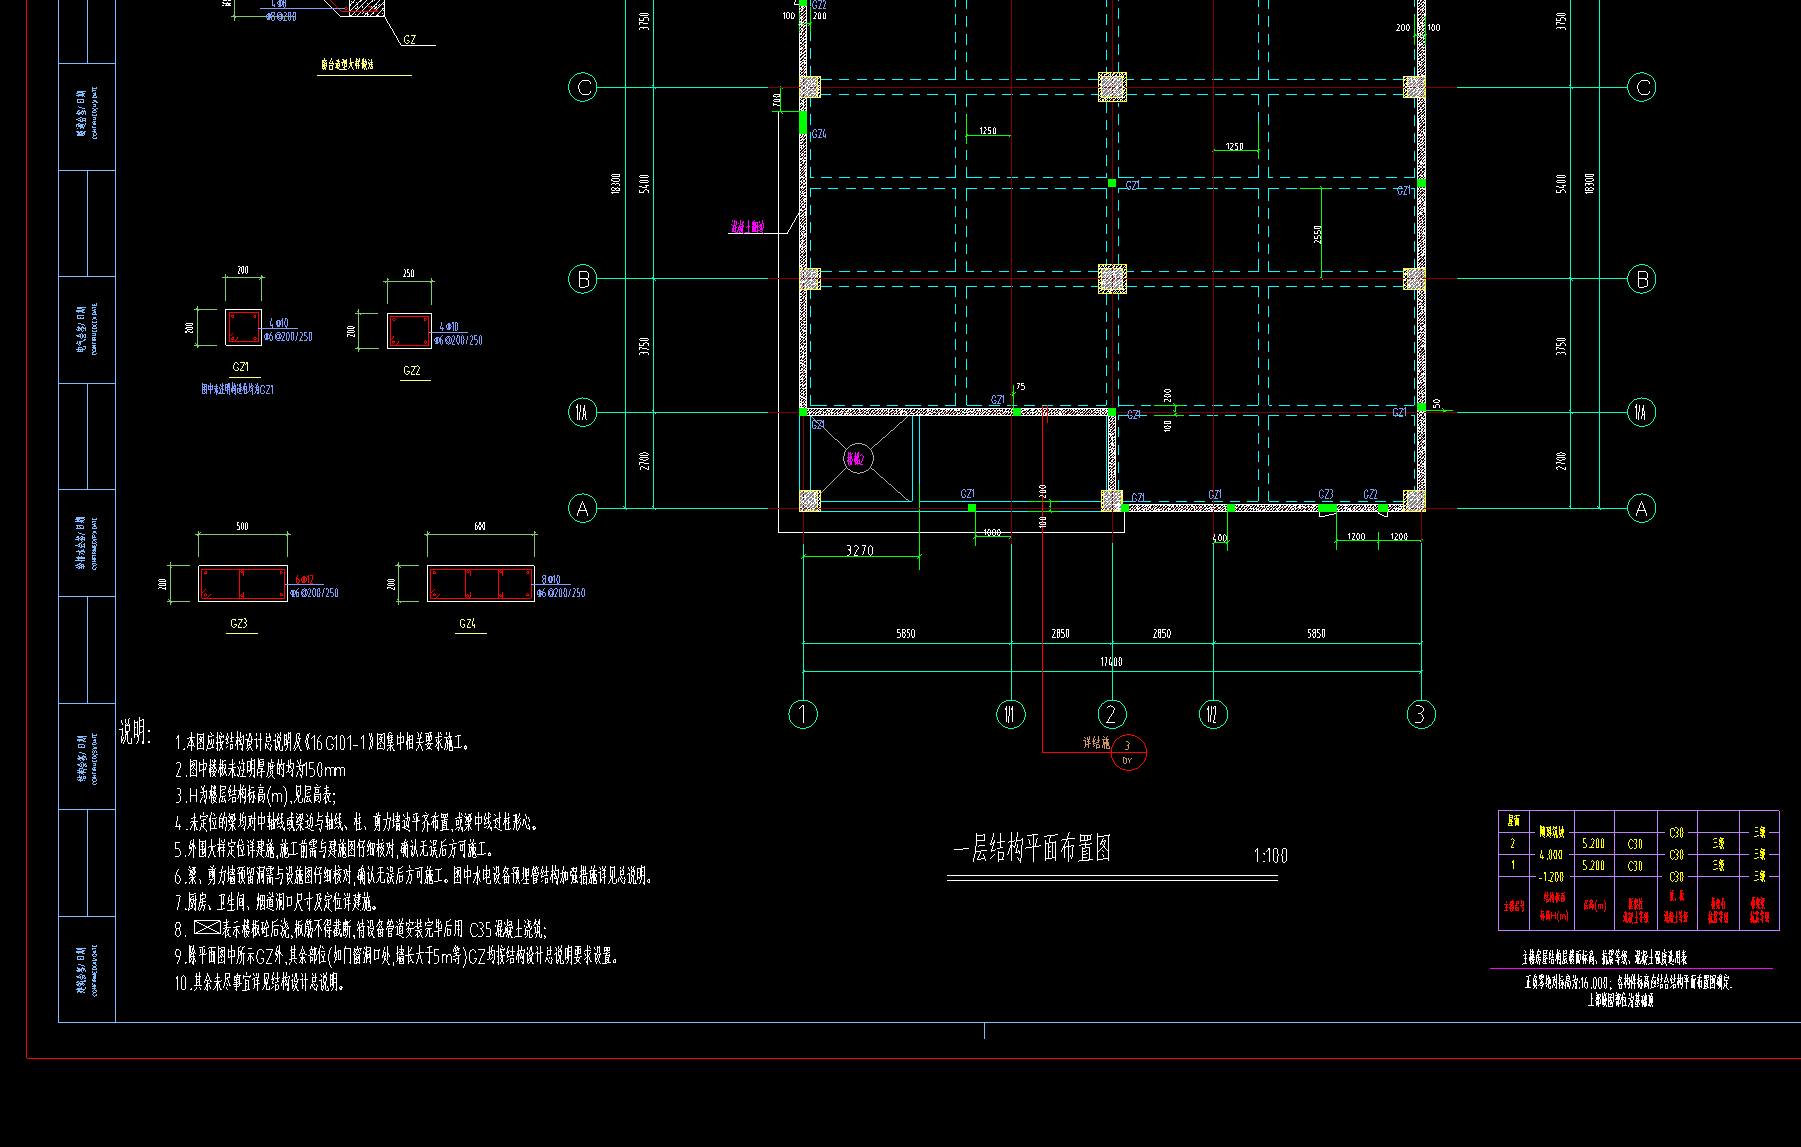Select note 3 beginning with H为楼层结构标高
1801x1147 pixels.
click(x=255, y=796)
